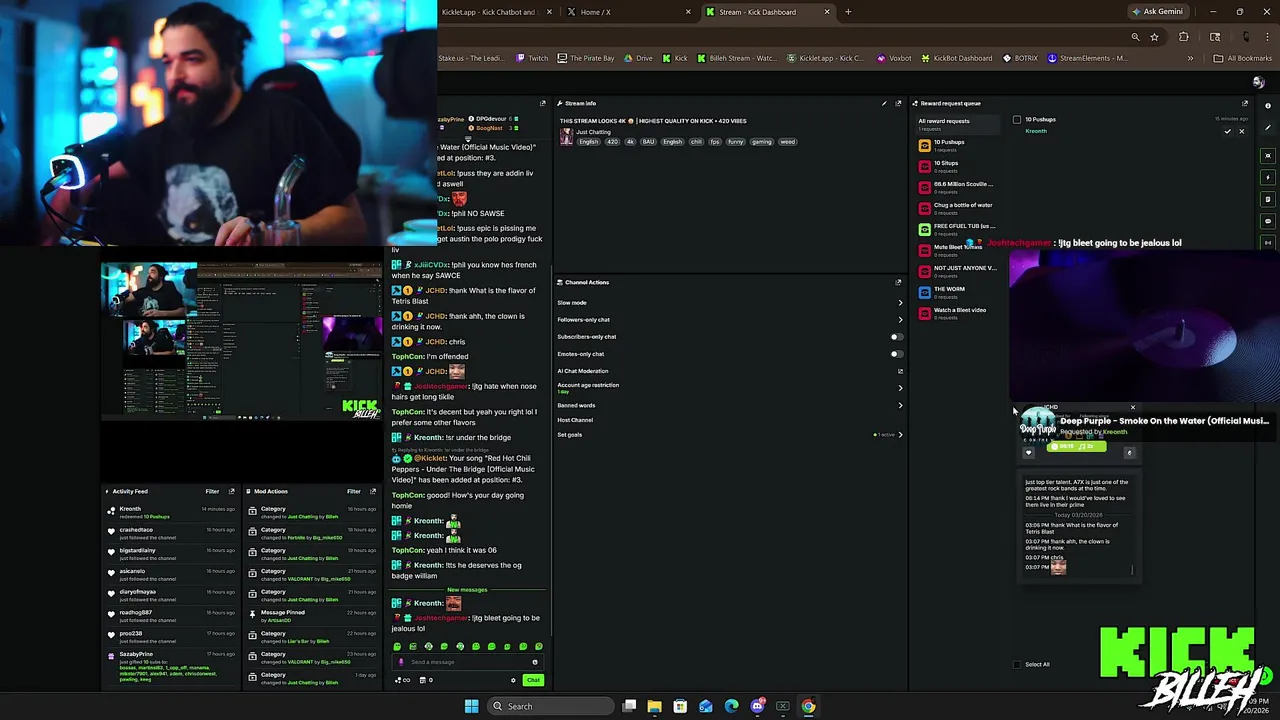Open StreamElements bookmark
This screenshot has height=720, width=1280.
[x=1087, y=58]
